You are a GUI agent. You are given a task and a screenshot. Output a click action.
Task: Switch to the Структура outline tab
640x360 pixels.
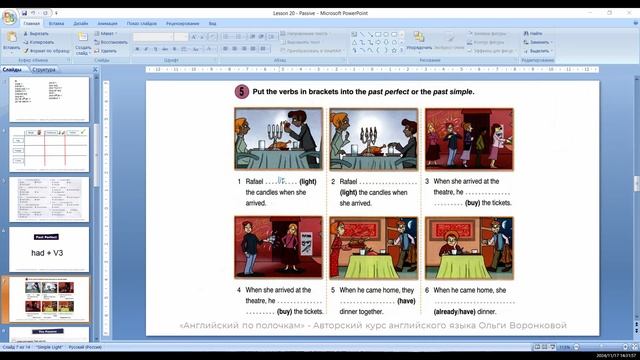click(x=44, y=70)
